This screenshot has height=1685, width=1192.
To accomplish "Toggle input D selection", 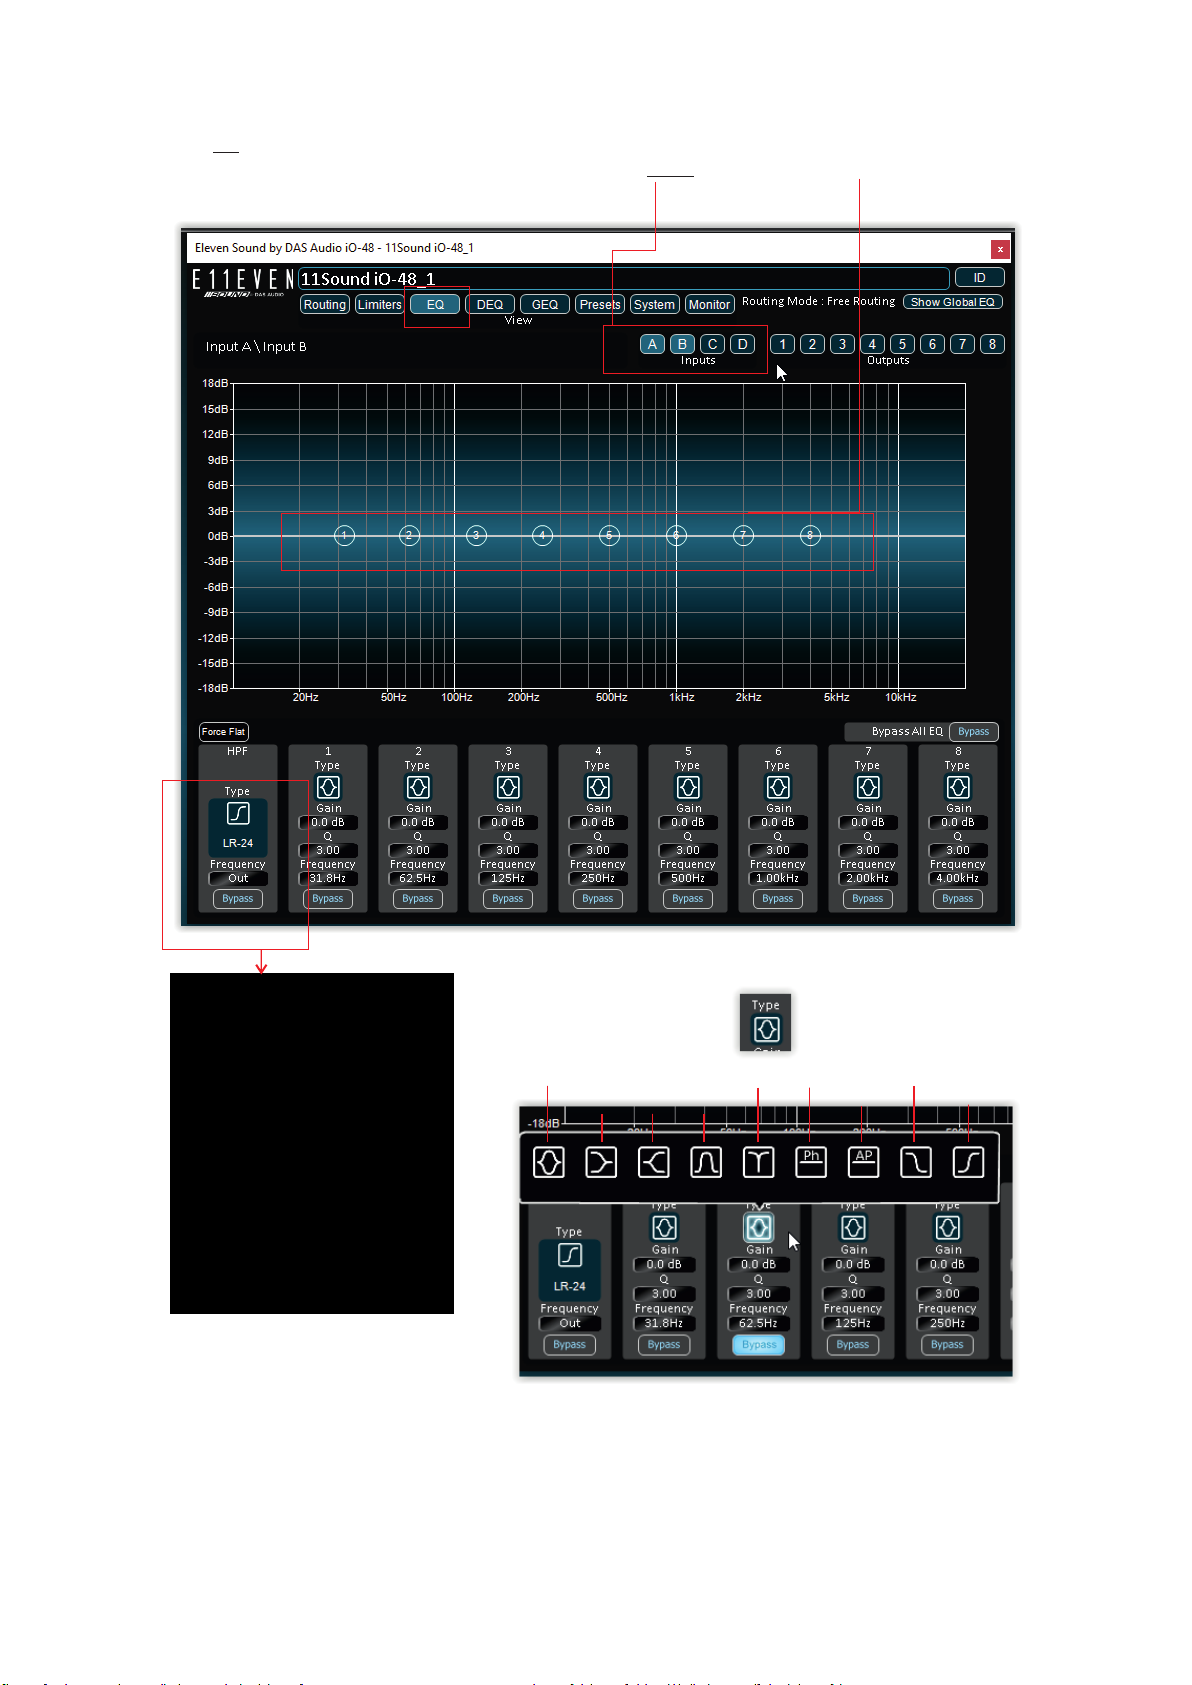I will tap(742, 344).
